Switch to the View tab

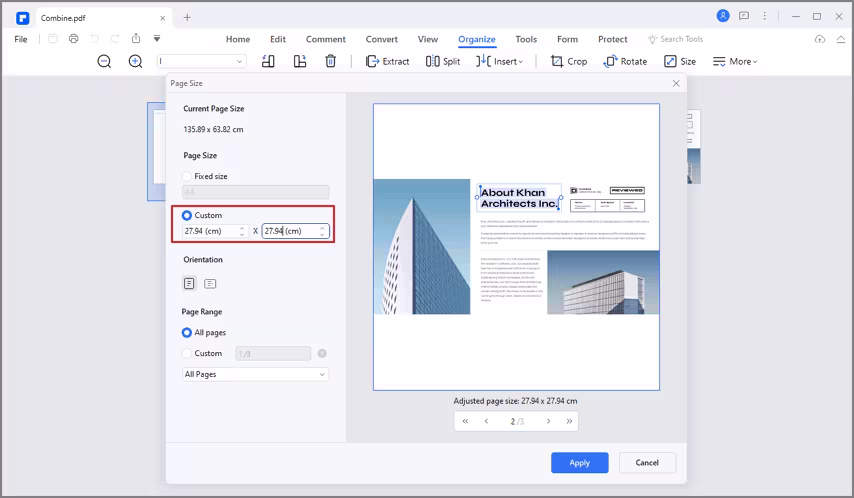click(428, 39)
